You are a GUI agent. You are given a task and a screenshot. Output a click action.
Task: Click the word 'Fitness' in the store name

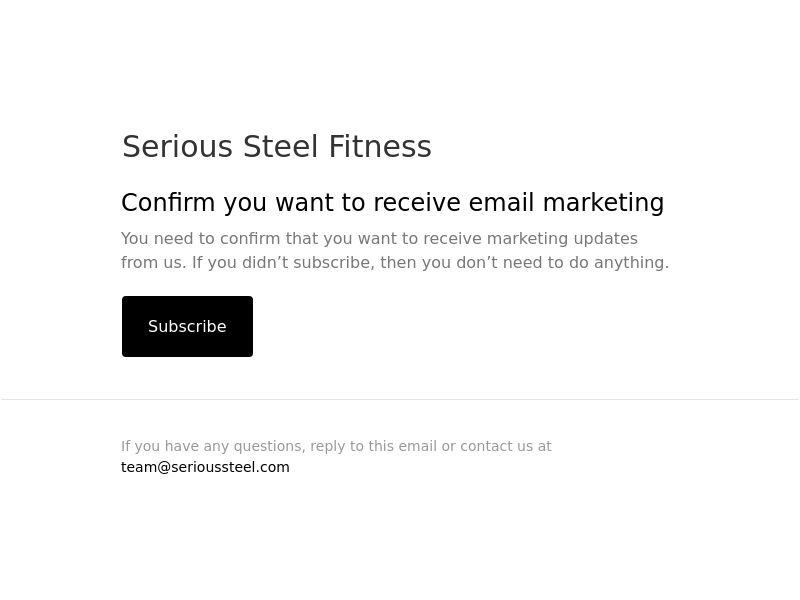[x=380, y=146]
